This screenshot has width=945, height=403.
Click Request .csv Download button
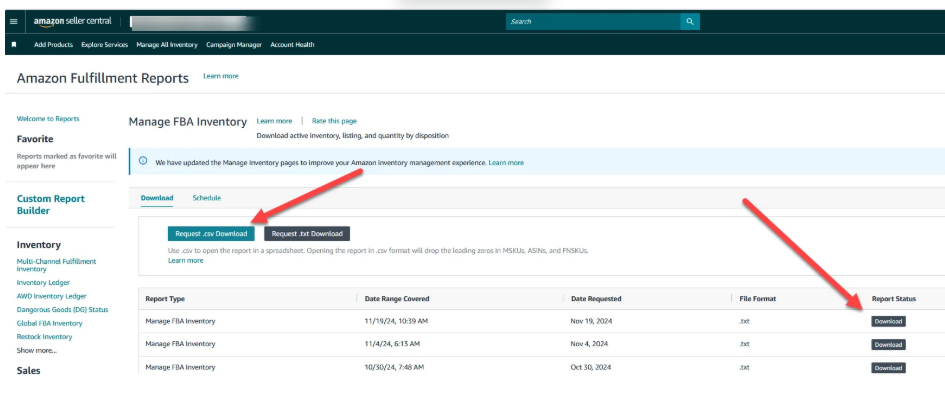tap(211, 234)
